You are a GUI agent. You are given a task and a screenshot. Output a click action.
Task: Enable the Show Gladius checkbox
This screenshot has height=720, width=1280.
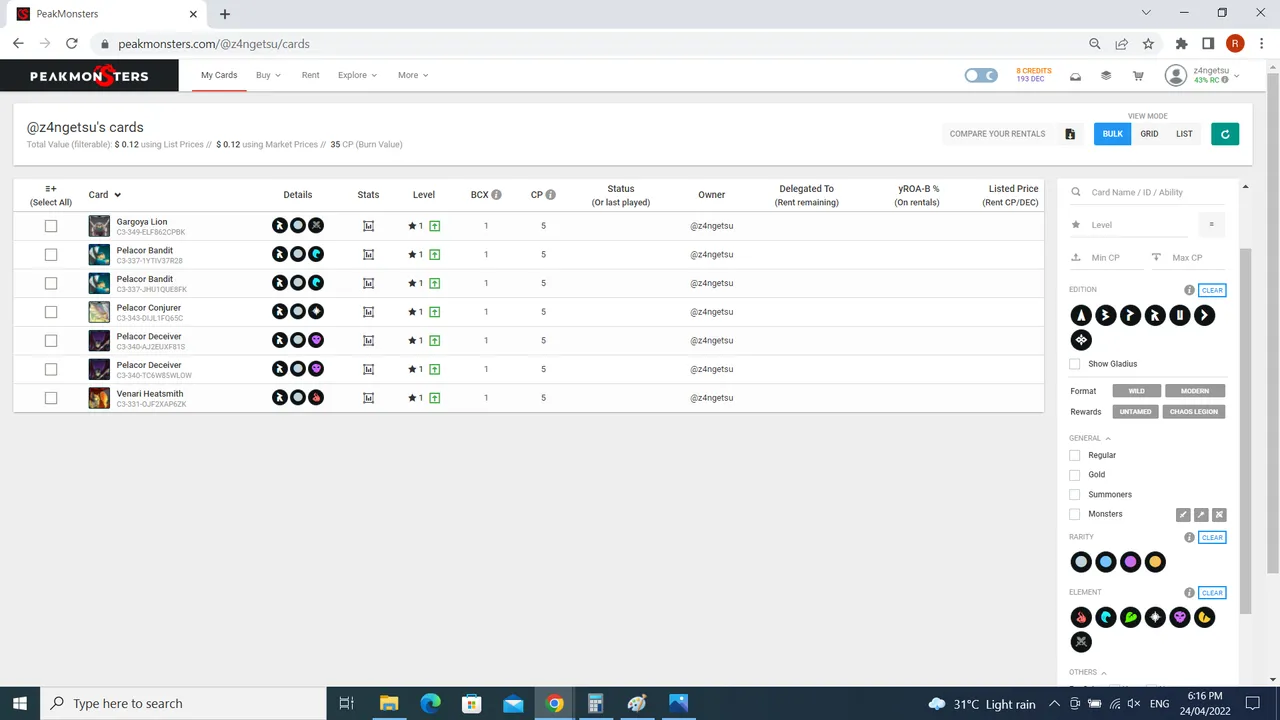pyautogui.click(x=1075, y=364)
